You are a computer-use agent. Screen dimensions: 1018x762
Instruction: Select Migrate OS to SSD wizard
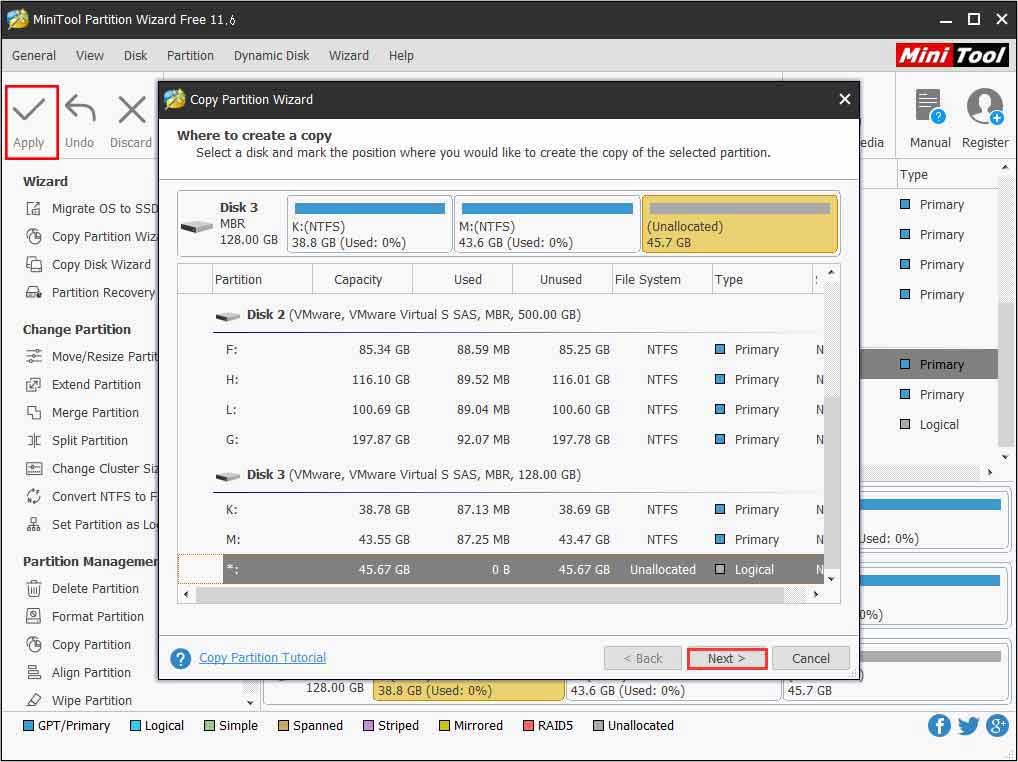[x=92, y=208]
